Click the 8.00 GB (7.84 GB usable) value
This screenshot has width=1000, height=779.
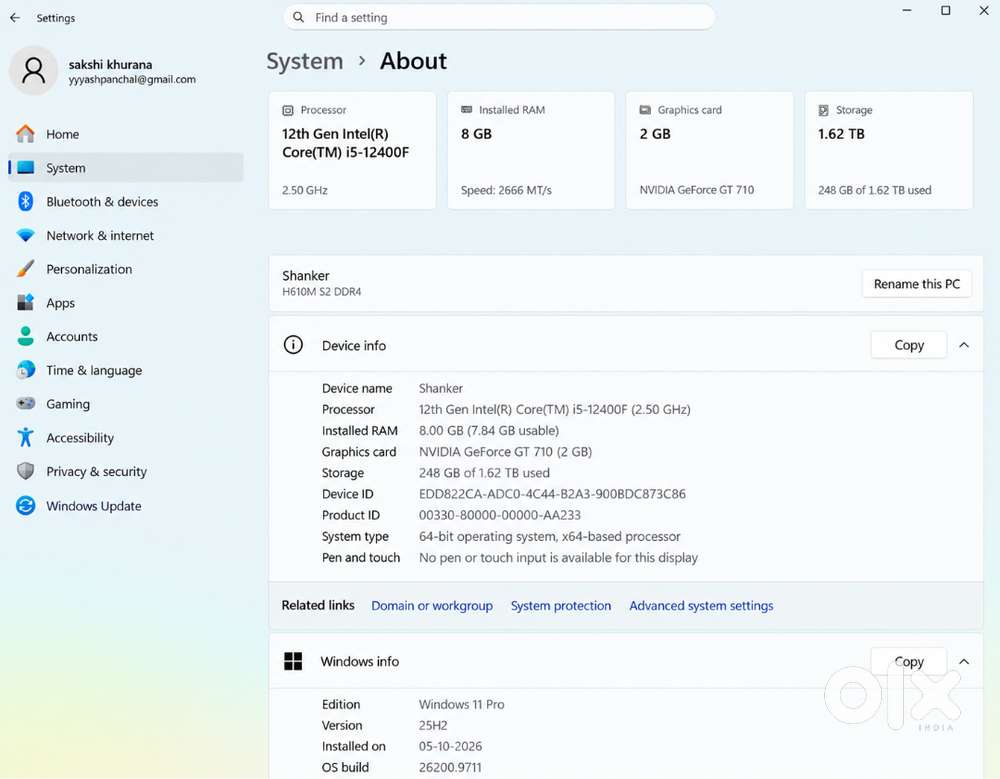point(489,431)
